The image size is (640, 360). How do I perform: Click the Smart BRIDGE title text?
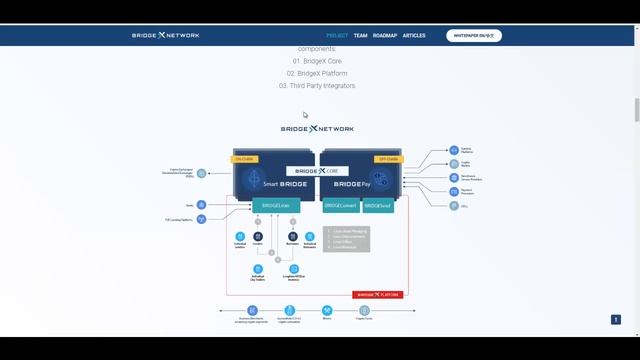pyautogui.click(x=285, y=184)
